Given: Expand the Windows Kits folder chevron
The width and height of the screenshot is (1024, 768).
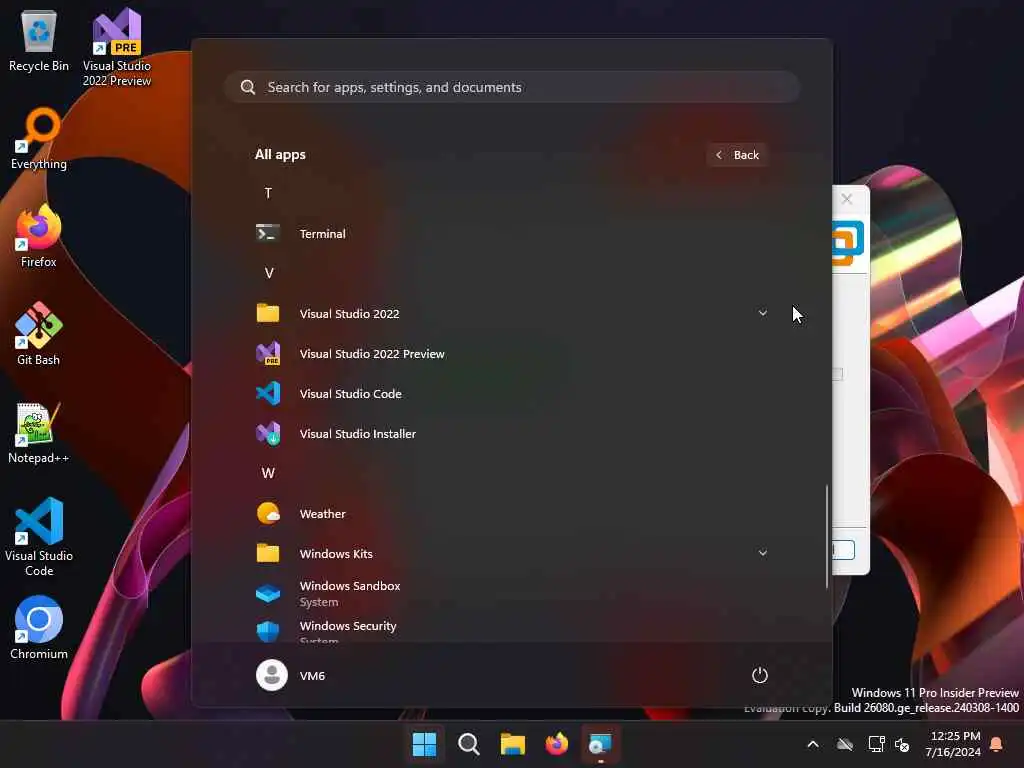Looking at the screenshot, I should coord(762,553).
